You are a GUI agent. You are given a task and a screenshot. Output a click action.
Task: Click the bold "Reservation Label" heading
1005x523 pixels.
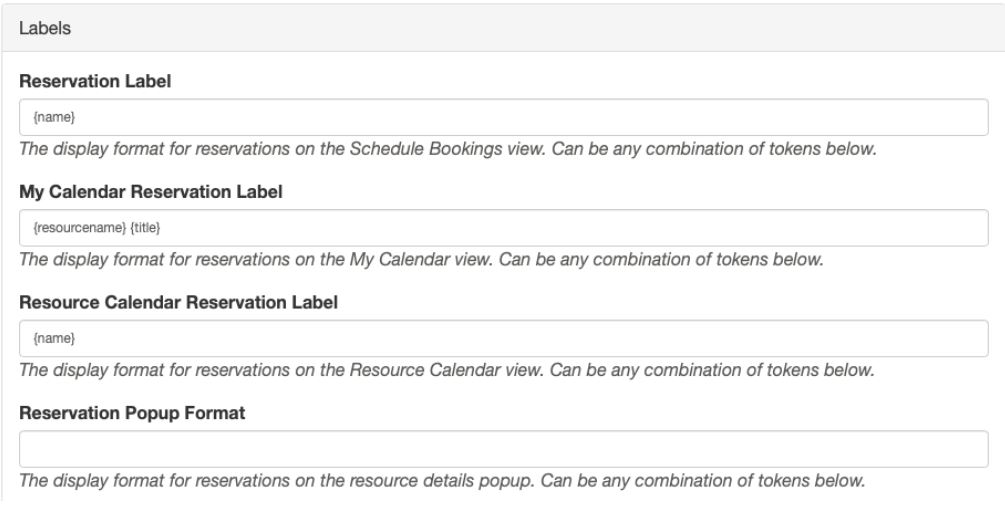pyautogui.click(x=95, y=83)
